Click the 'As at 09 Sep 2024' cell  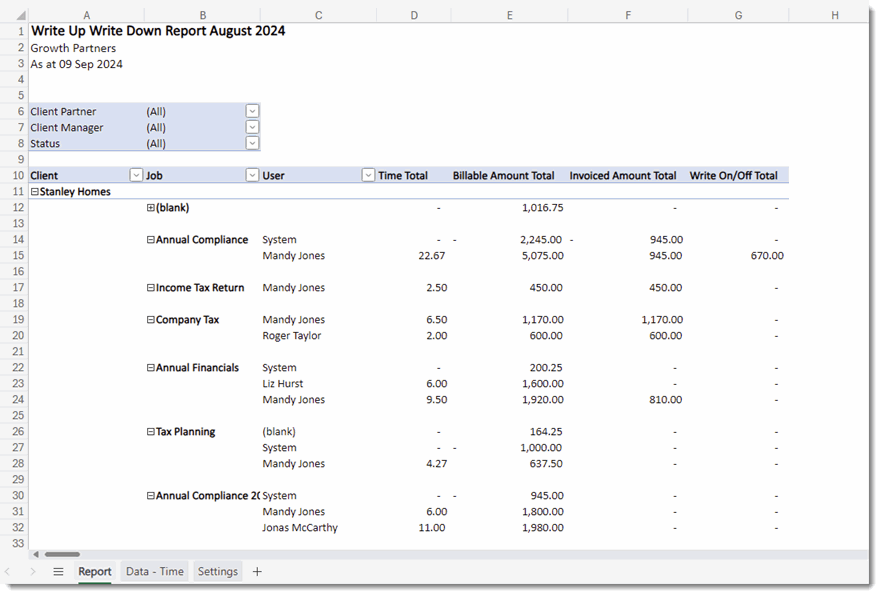[x=76, y=64]
